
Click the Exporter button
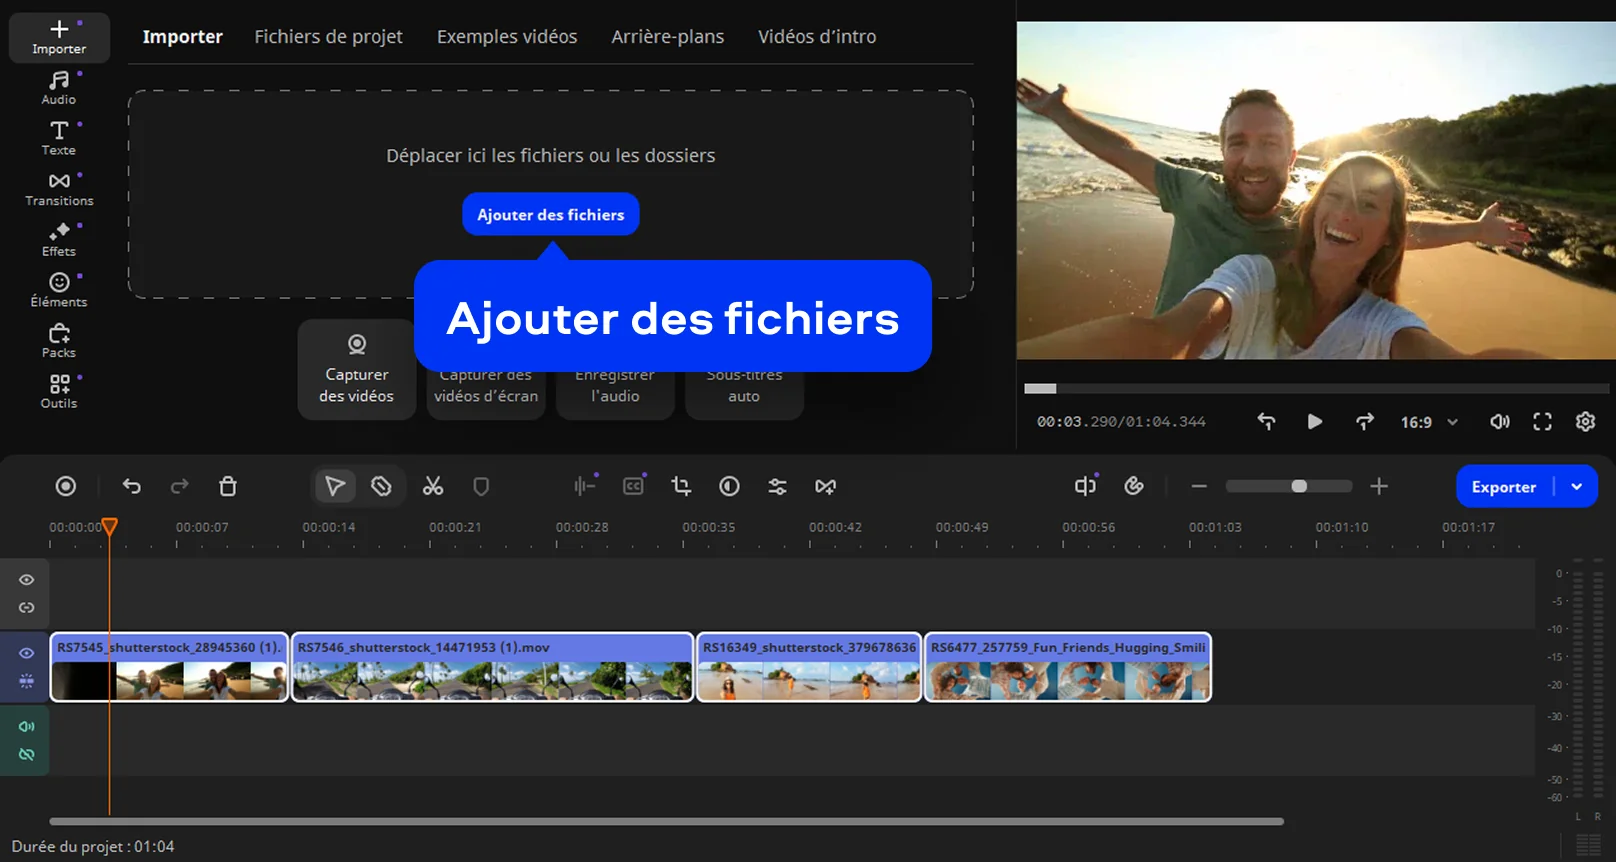coord(1503,487)
